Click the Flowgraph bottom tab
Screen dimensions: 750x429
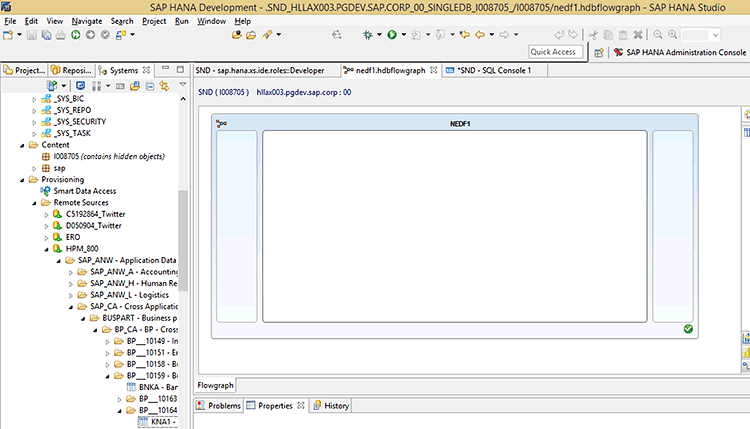coord(215,385)
